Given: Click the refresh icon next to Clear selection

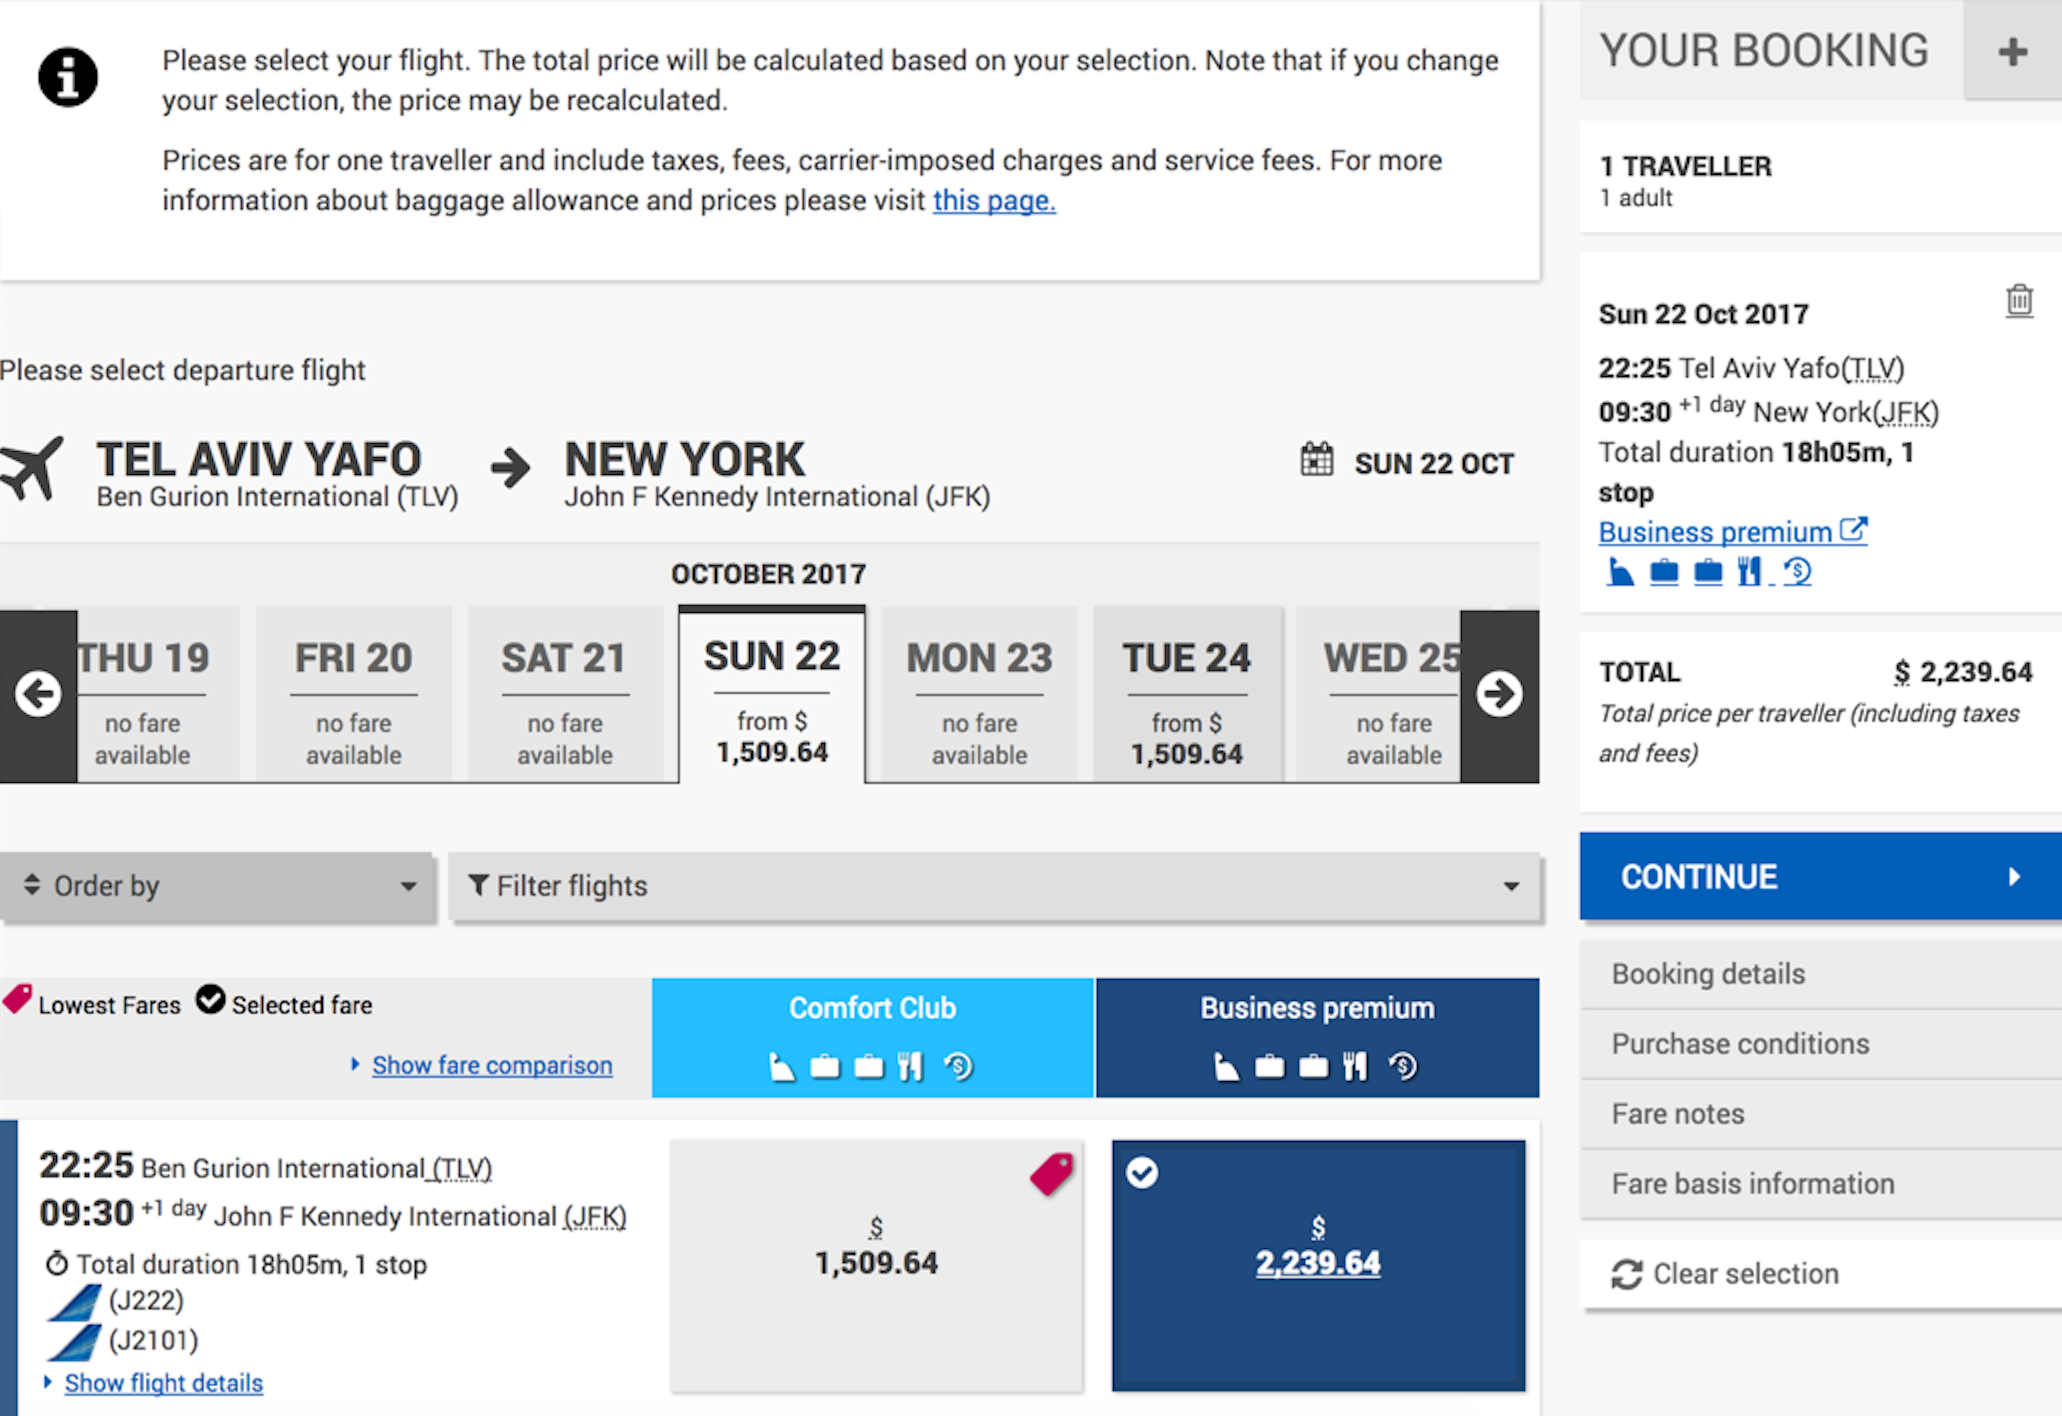Looking at the screenshot, I should click(x=1626, y=1274).
